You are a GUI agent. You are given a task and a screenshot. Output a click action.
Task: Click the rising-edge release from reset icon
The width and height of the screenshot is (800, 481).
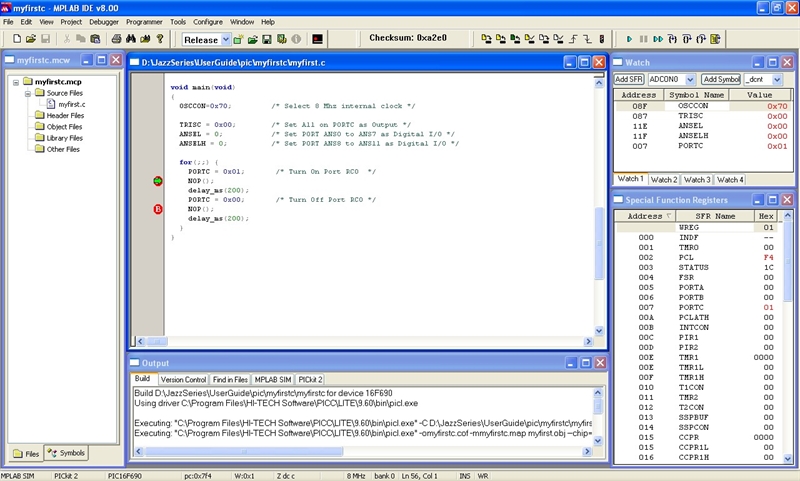tap(573, 39)
